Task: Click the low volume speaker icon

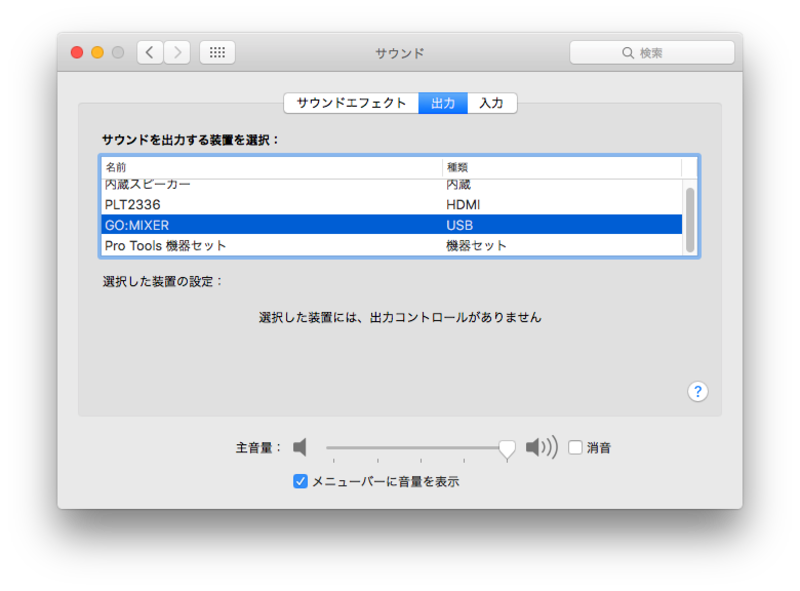Action: coord(300,447)
